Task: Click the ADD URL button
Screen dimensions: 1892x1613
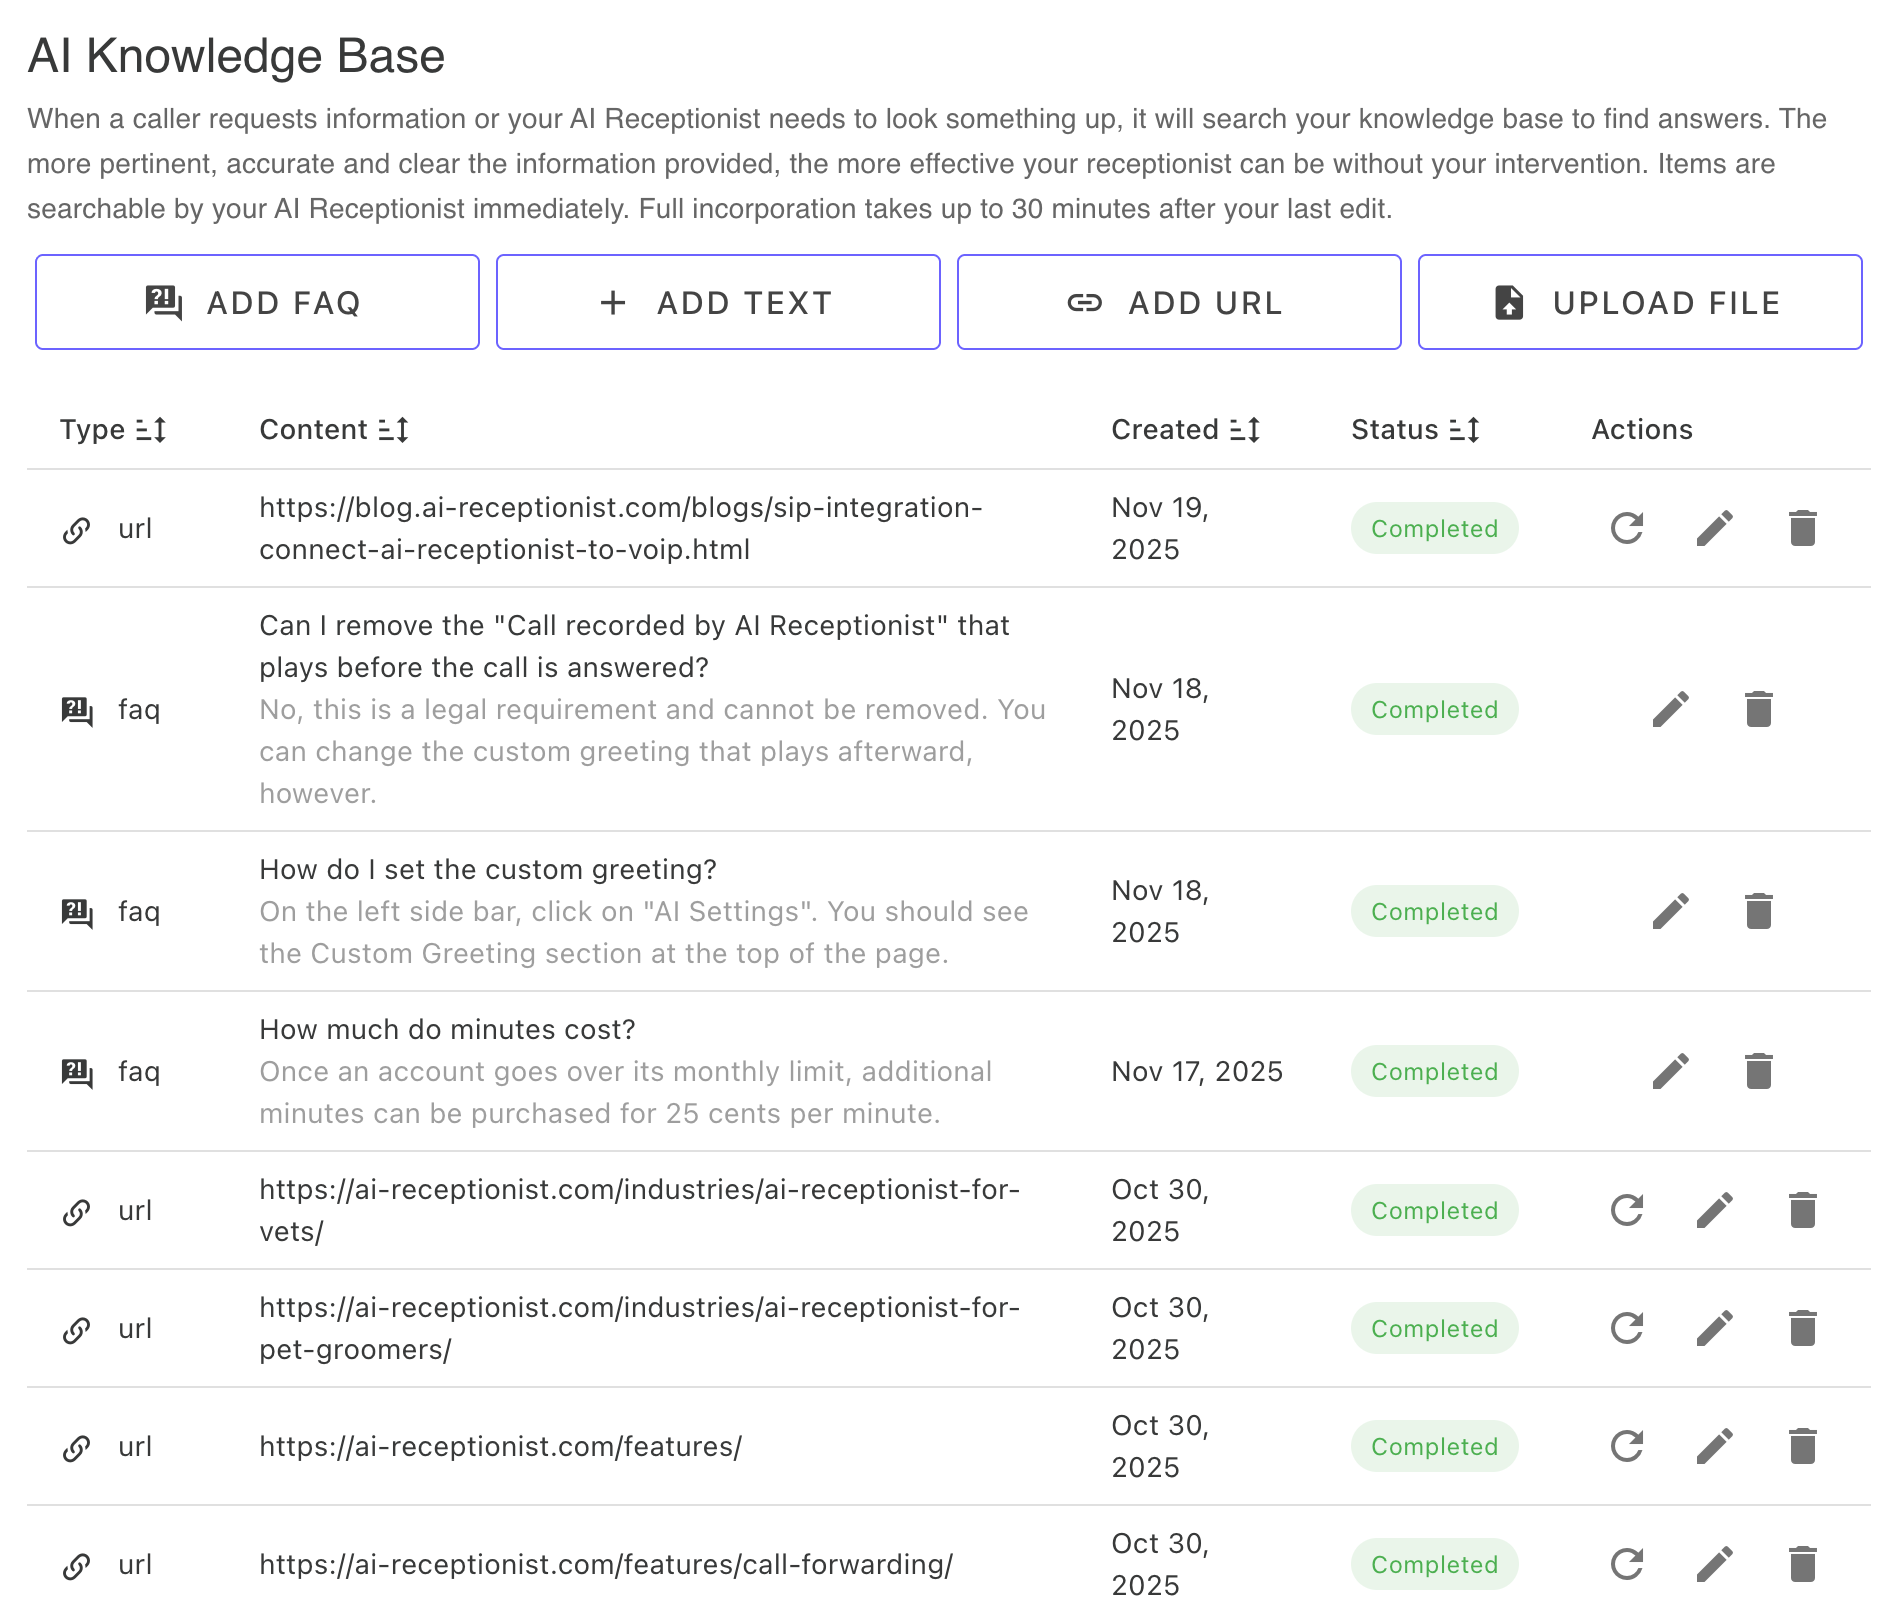Action: 1178,302
